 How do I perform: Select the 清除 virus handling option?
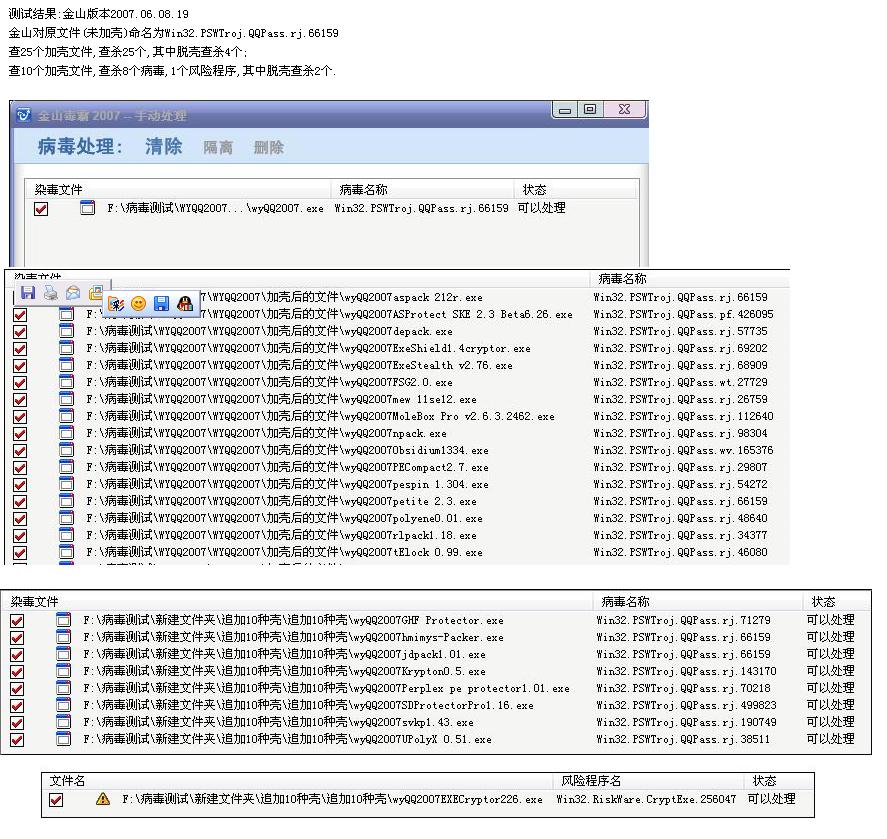[x=163, y=147]
